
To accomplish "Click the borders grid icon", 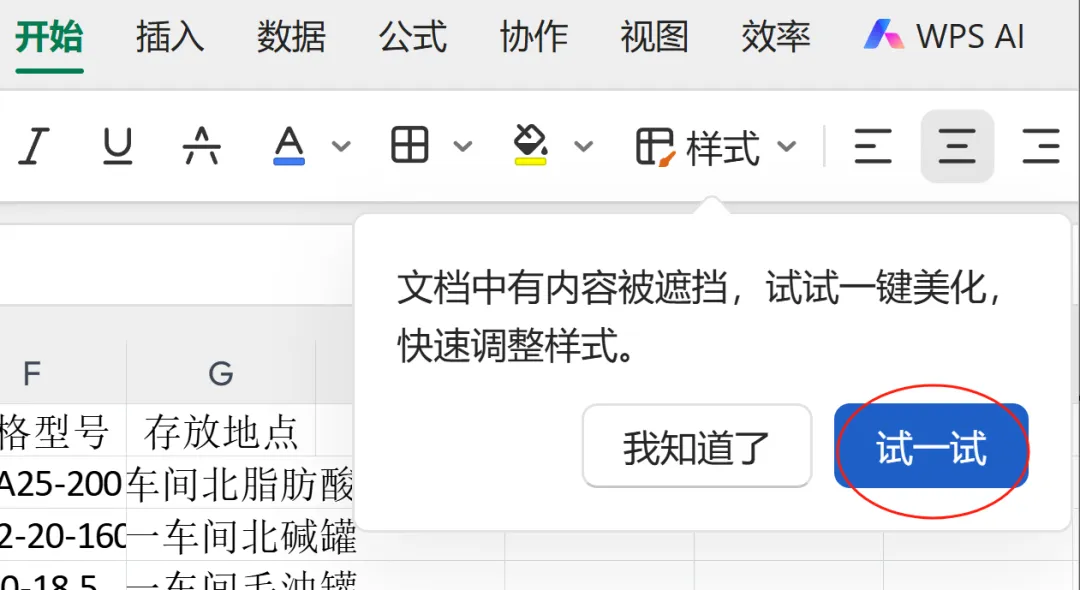I will (410, 145).
